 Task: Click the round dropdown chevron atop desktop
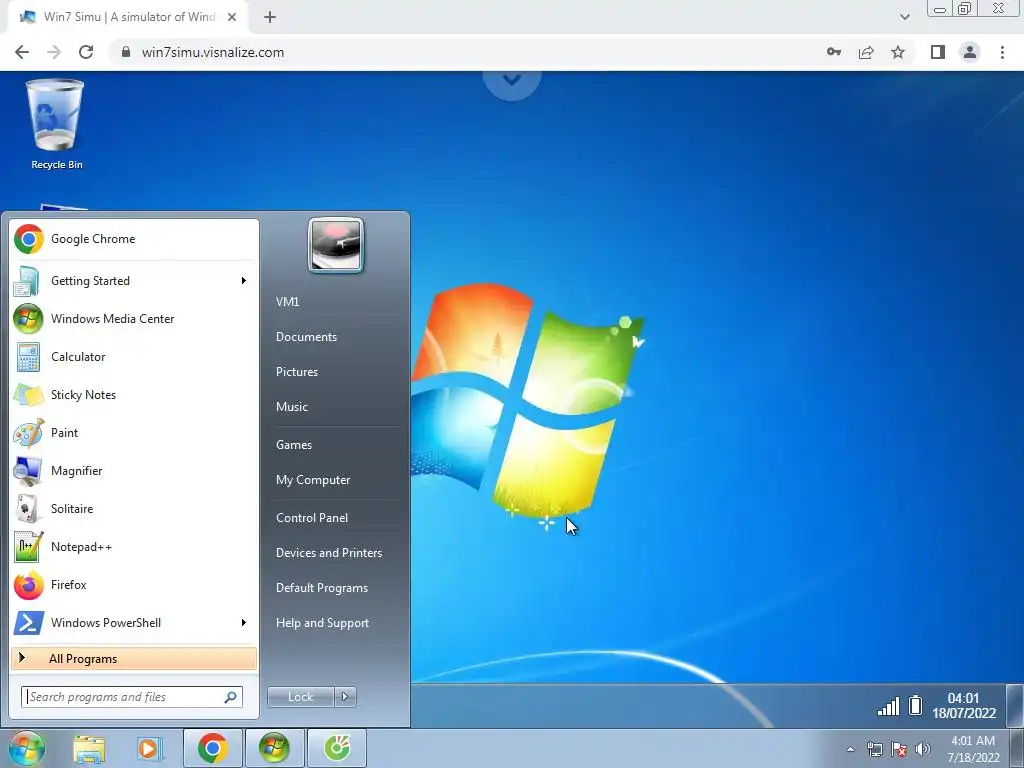tap(512, 82)
